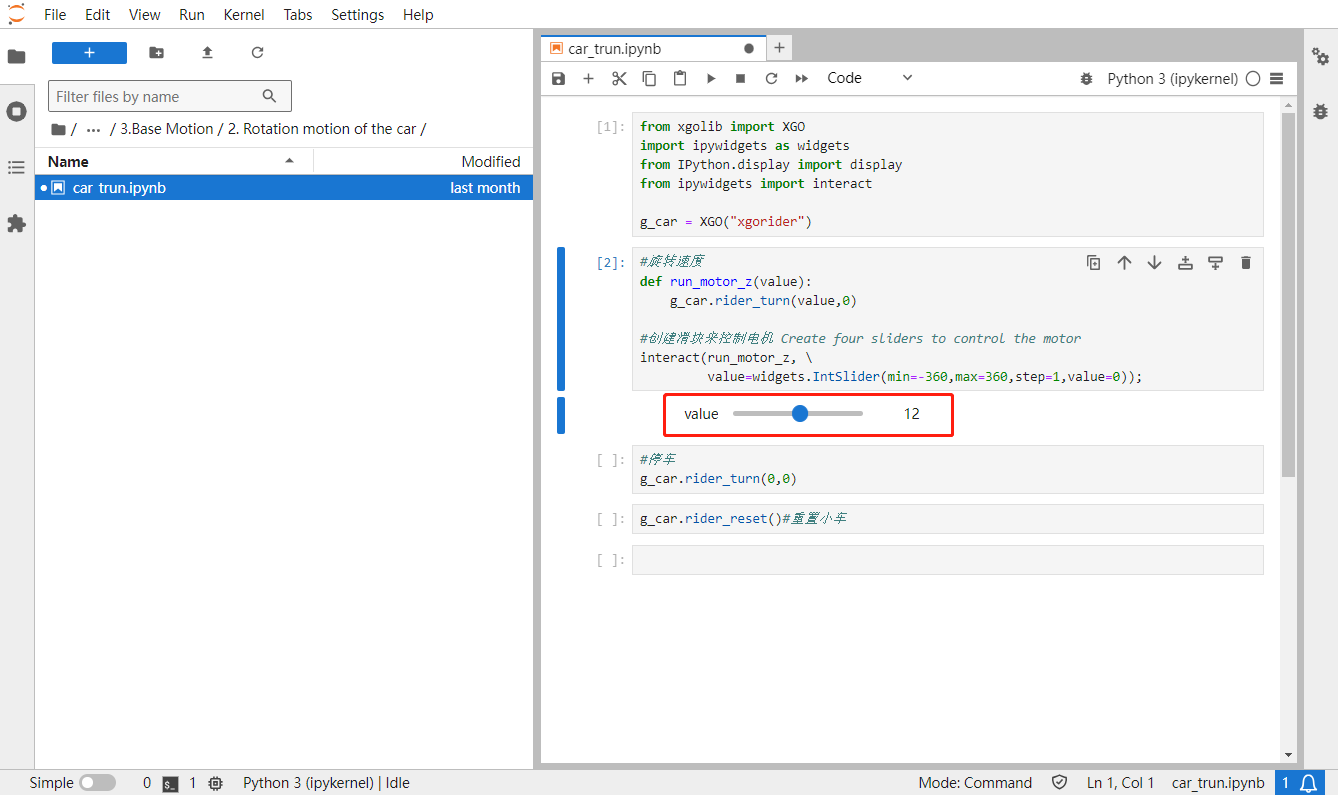Open the File Browser sidebar icon
The width and height of the screenshot is (1338, 795).
point(16,56)
